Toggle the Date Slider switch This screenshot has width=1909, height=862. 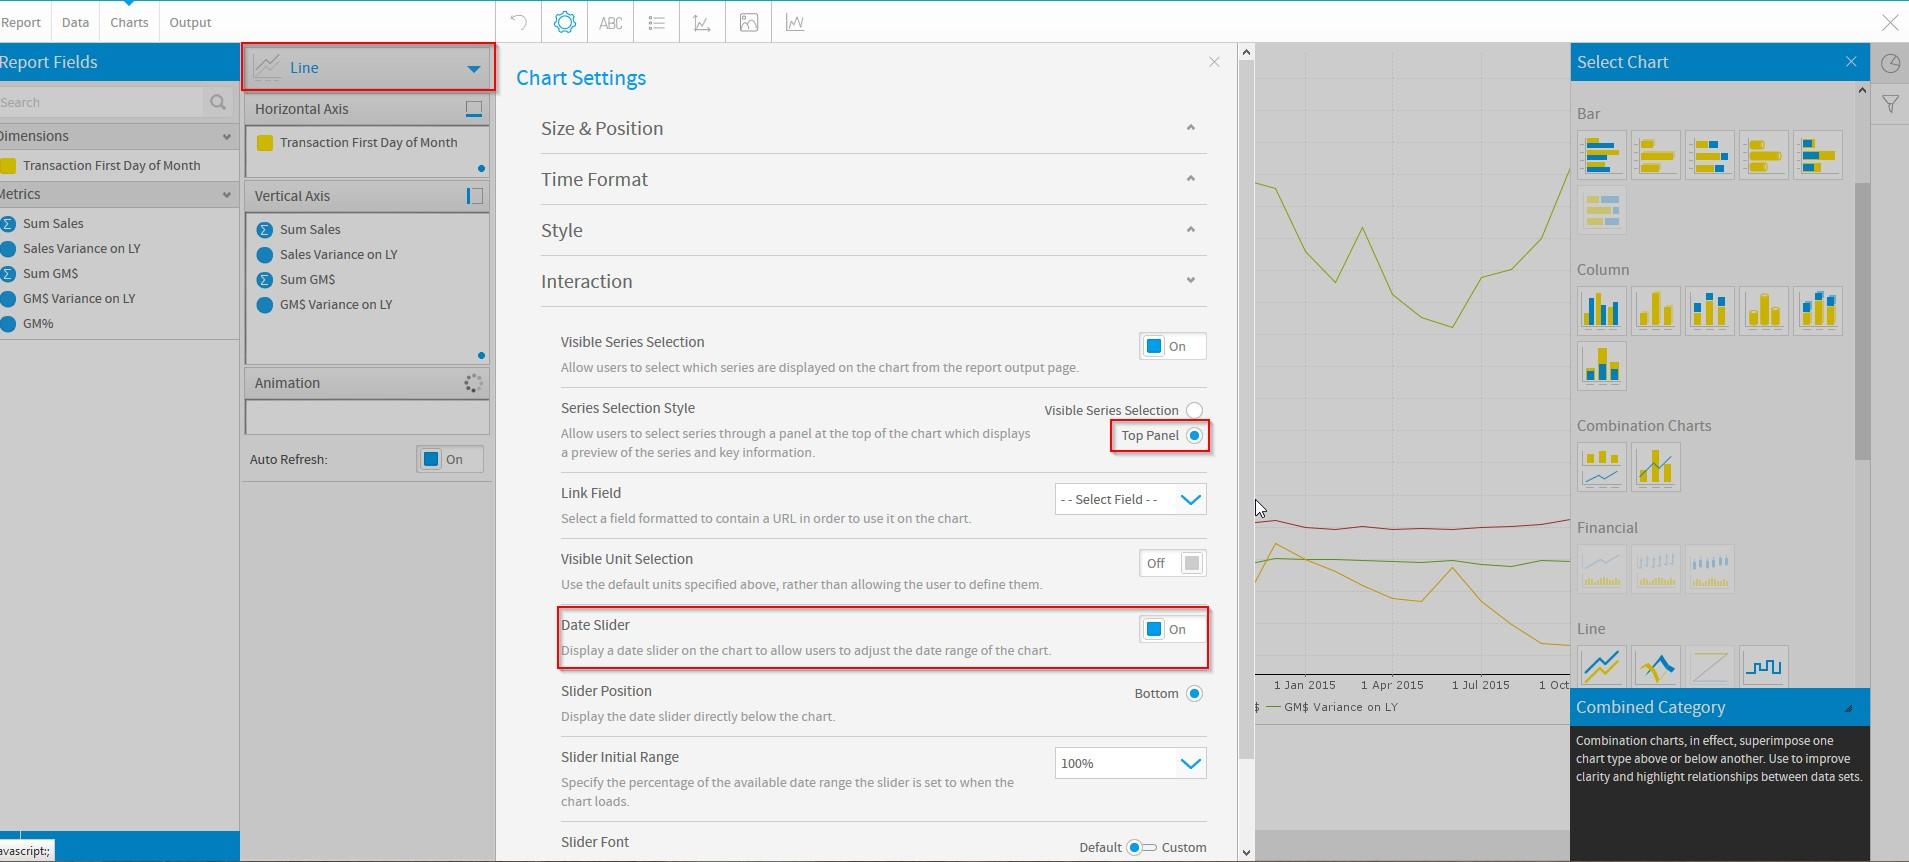[x=1173, y=629]
